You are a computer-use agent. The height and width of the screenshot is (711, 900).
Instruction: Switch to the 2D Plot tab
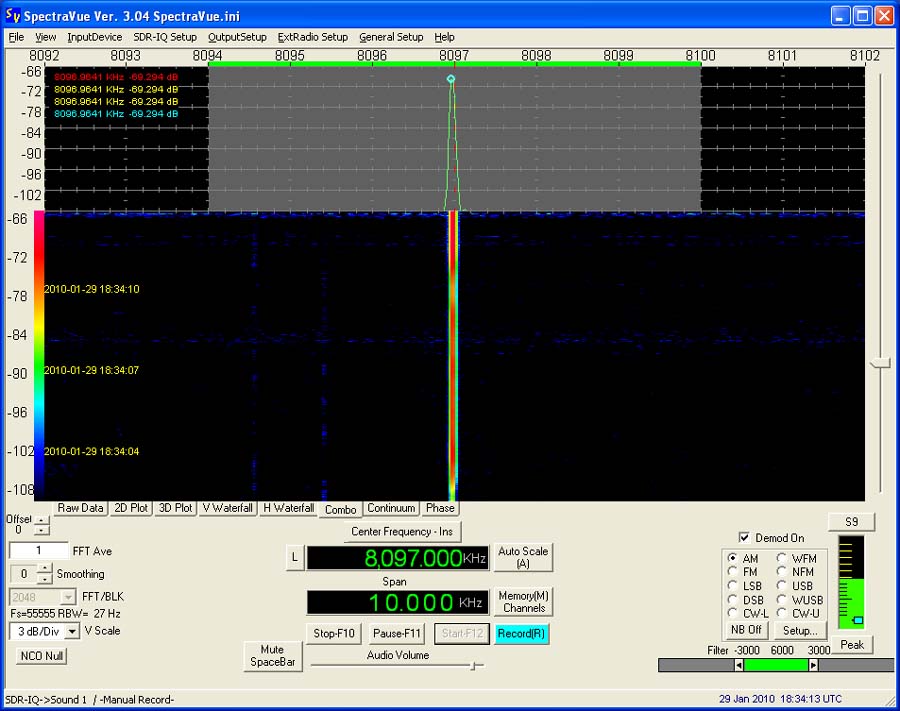(131, 508)
